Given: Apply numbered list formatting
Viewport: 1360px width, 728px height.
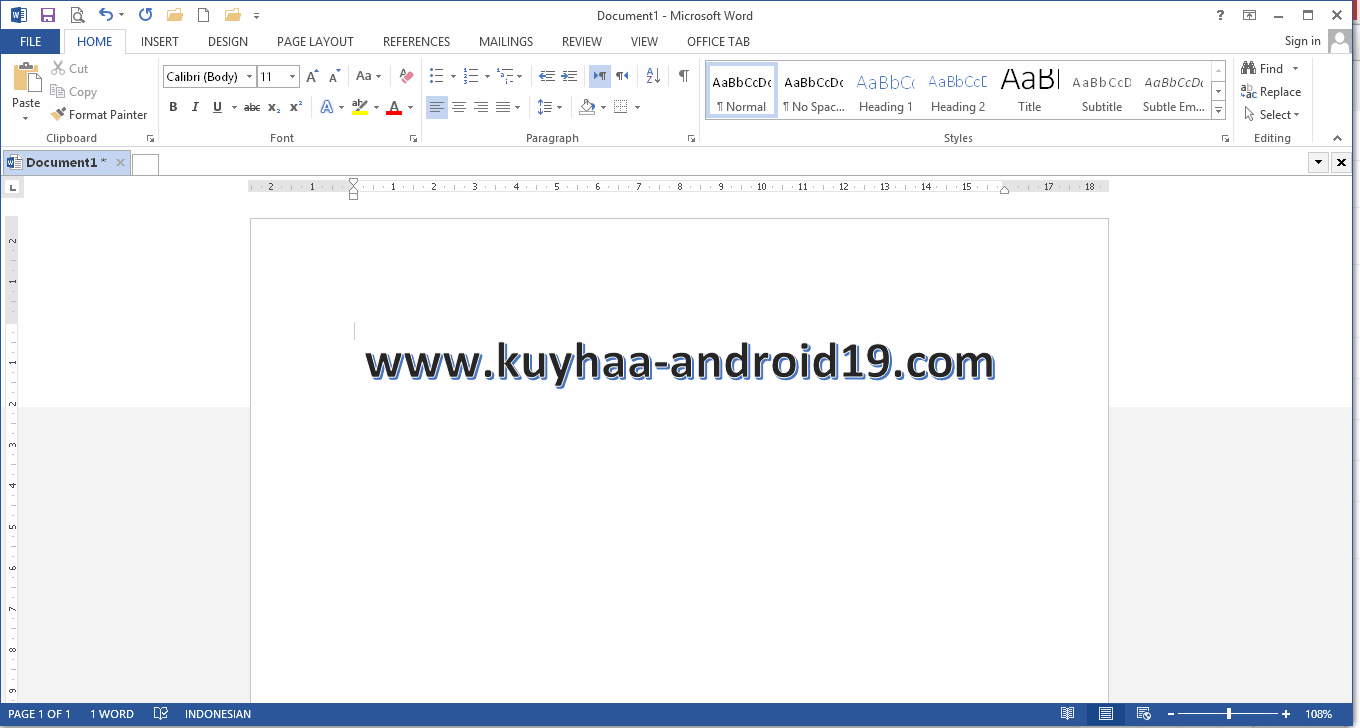Looking at the screenshot, I should [471, 77].
